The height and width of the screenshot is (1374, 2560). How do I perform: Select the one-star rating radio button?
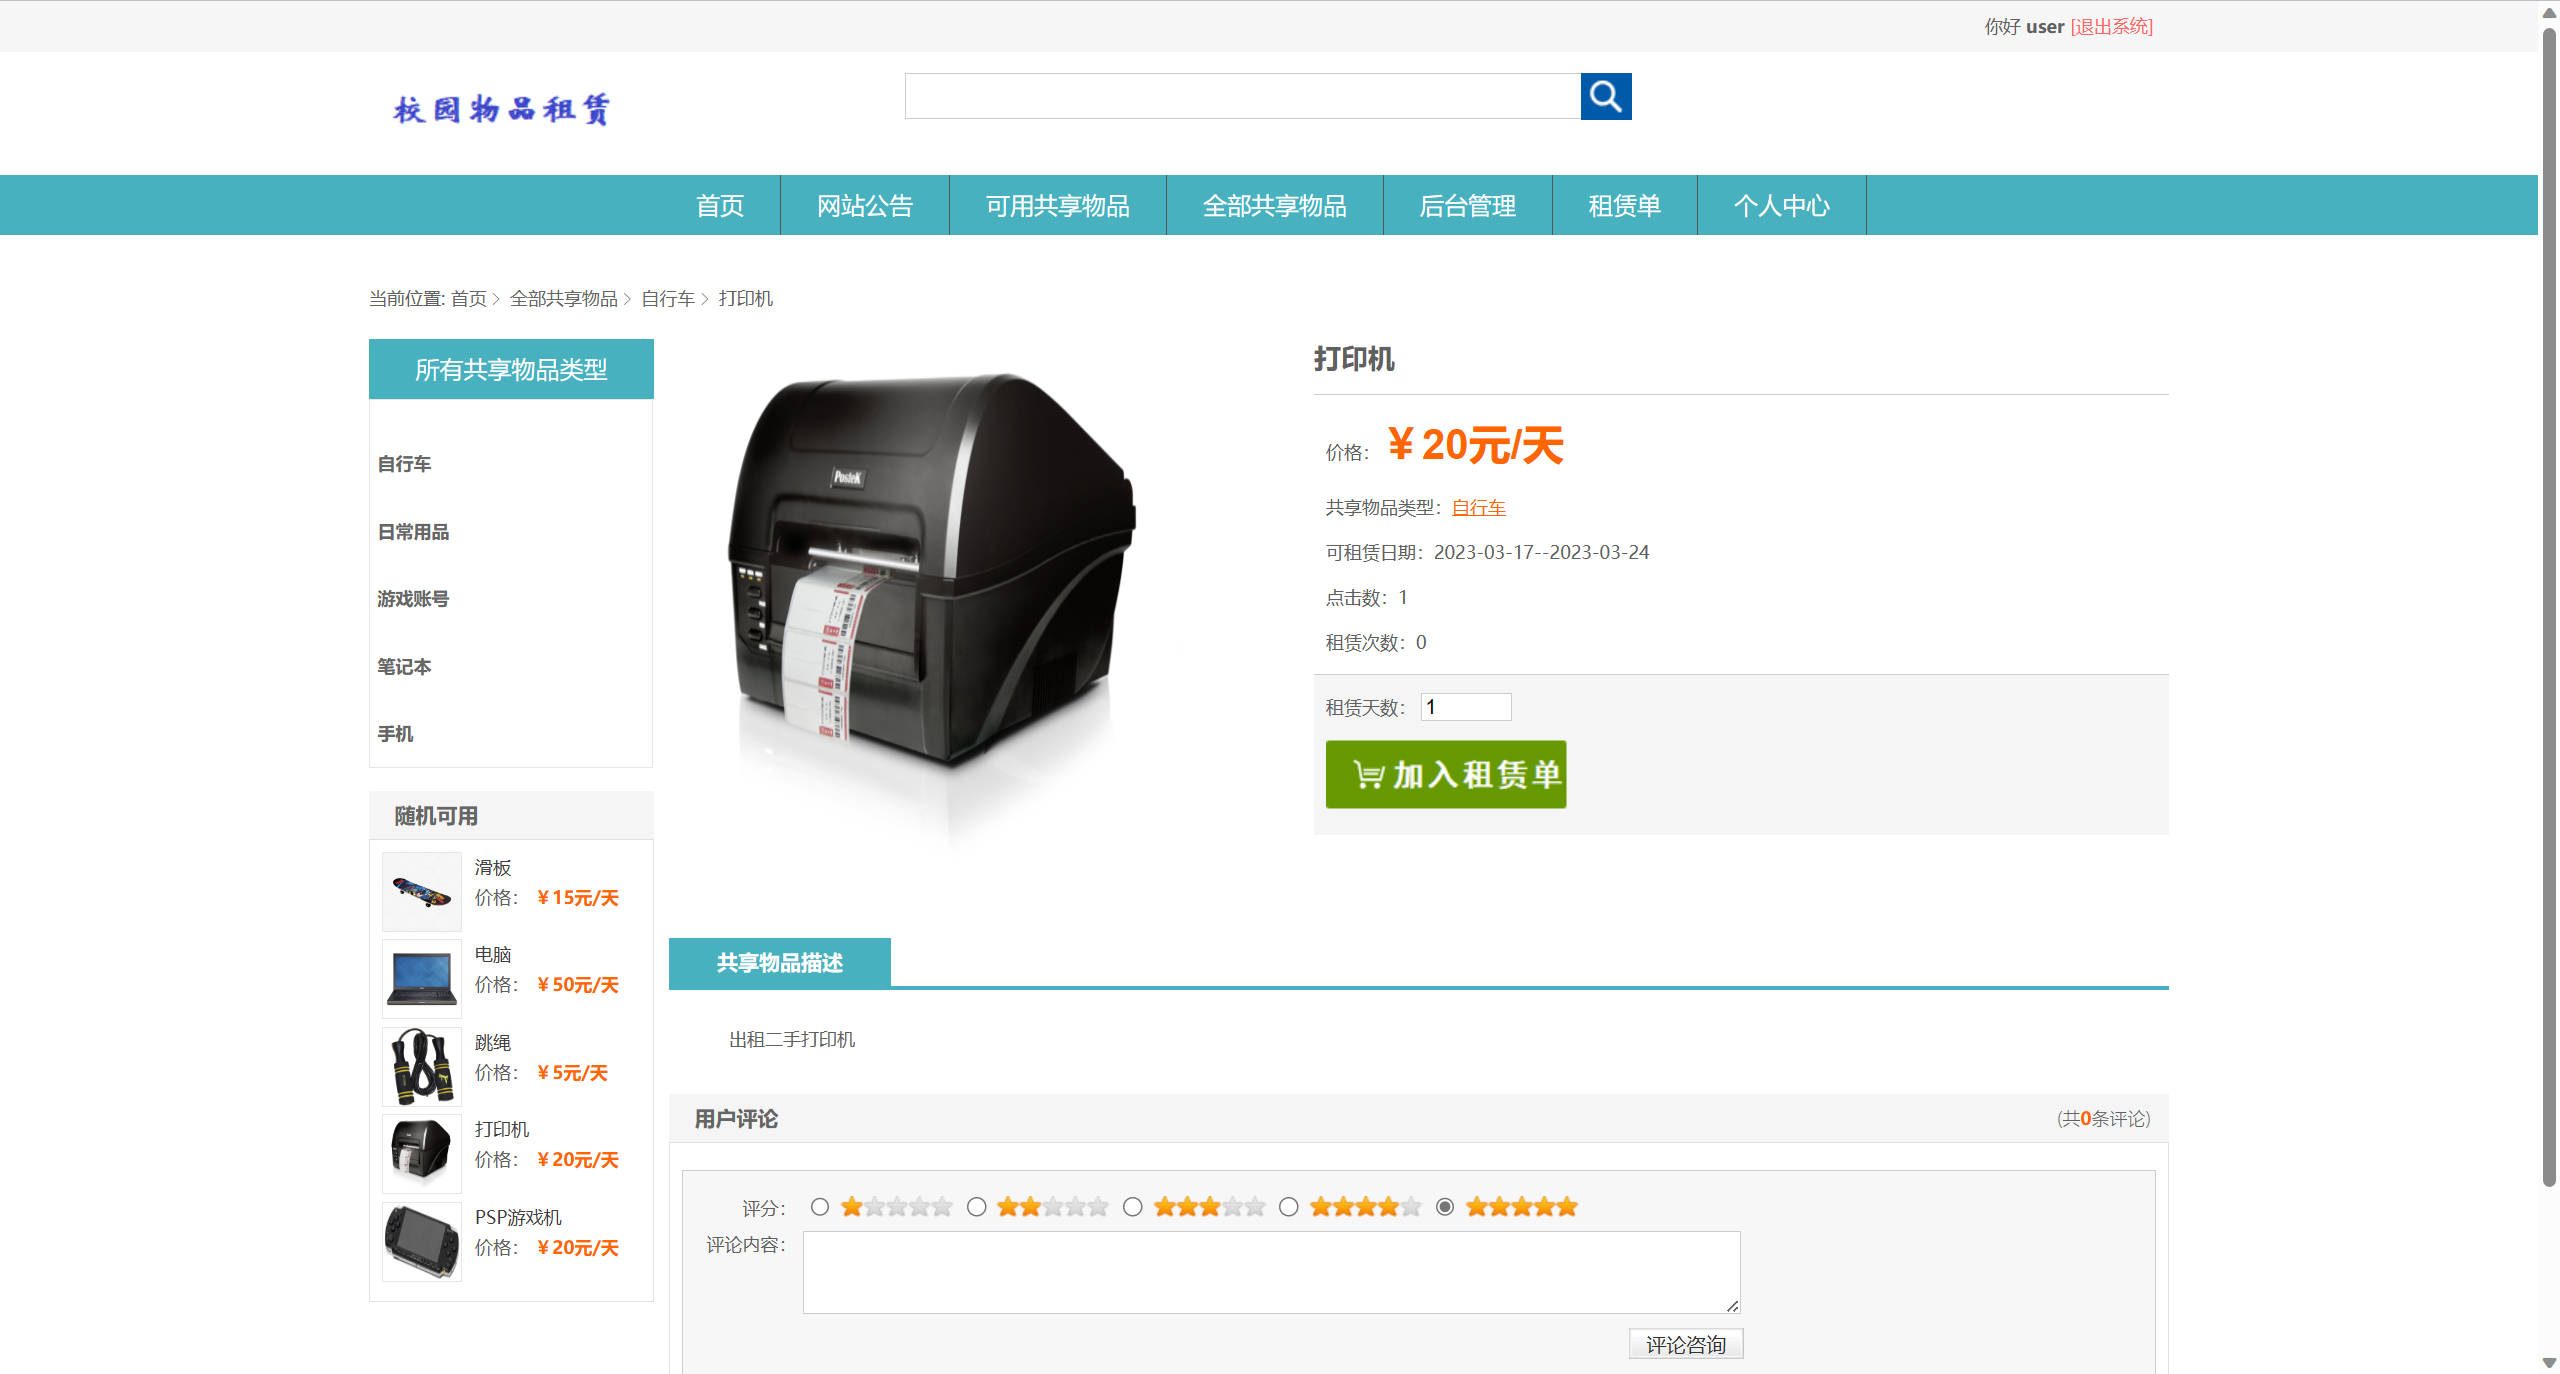pyautogui.click(x=820, y=1206)
